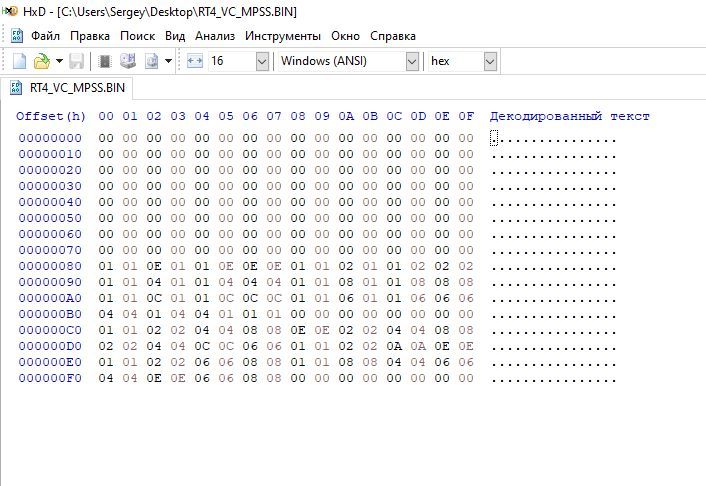Open the Правка menu
The width and height of the screenshot is (706, 486).
(90, 36)
